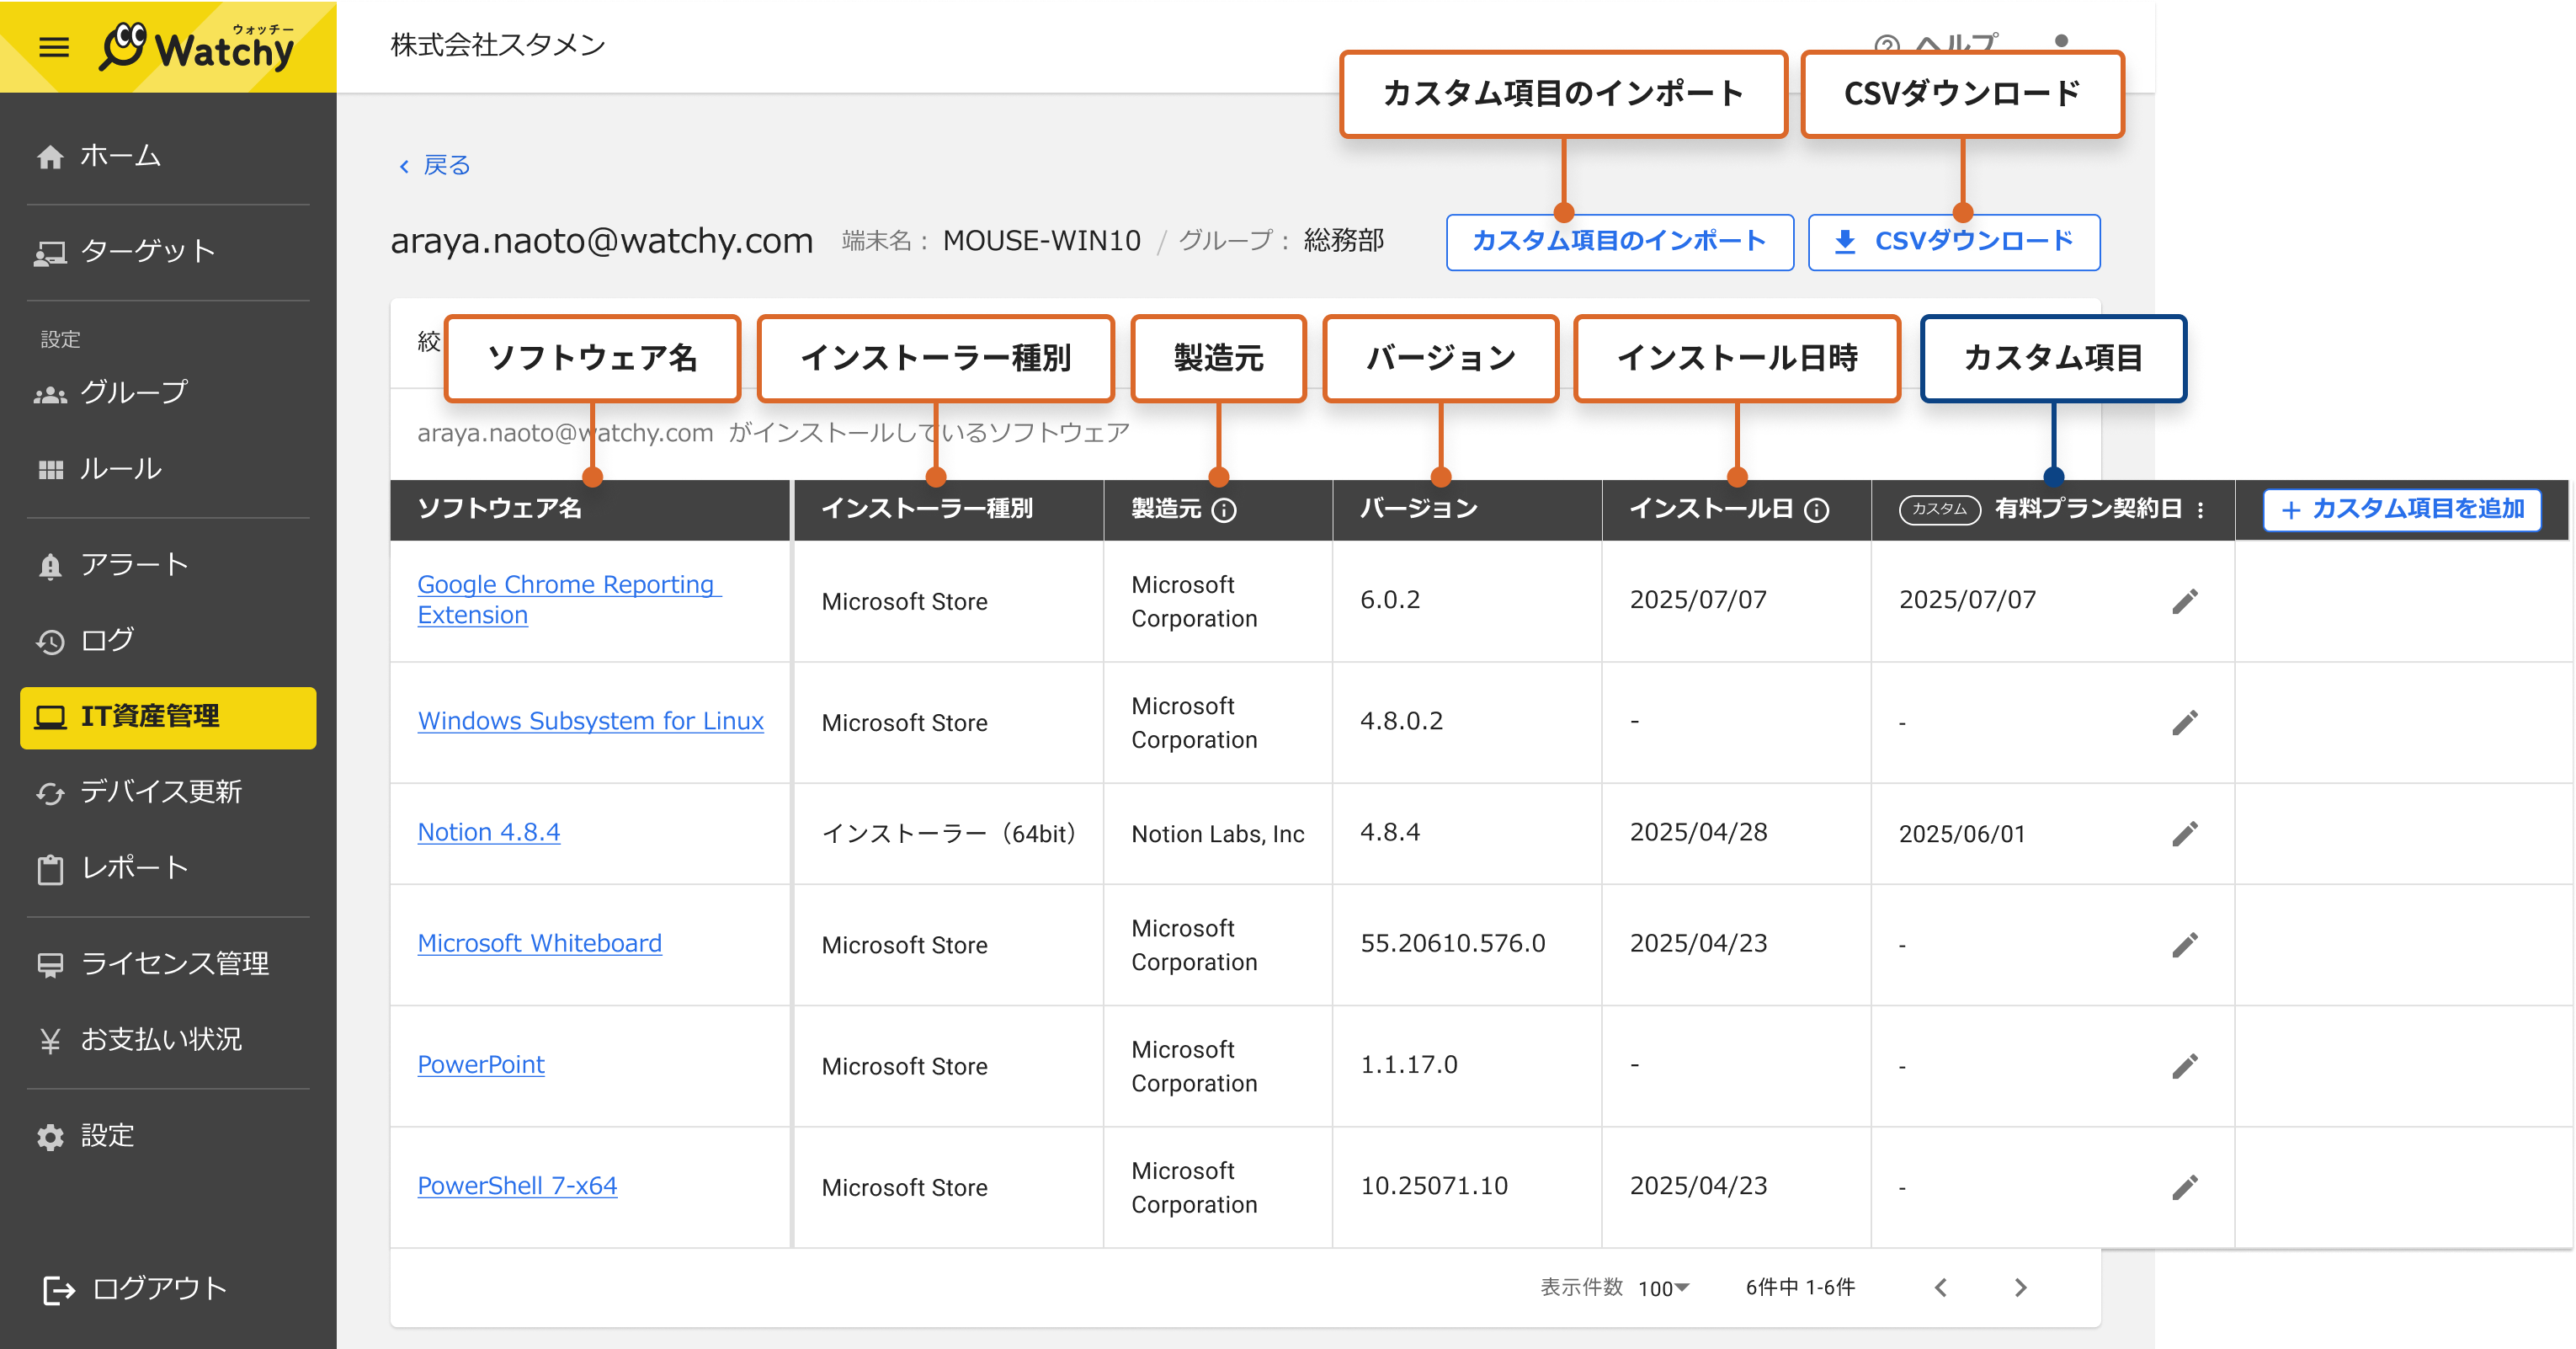Edit custom field for PowerShell 7-x64 row

coord(2185,1187)
